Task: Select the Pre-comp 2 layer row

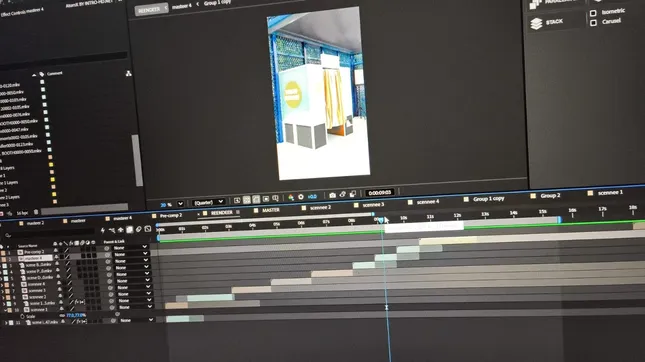Action: click(x=34, y=252)
